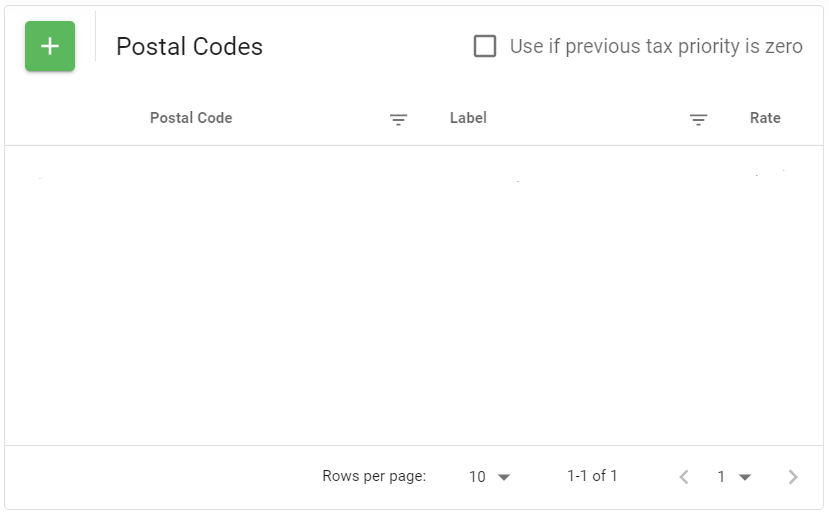Go to previous page with left chevron
This screenshot has width=829, height=515.
point(684,476)
